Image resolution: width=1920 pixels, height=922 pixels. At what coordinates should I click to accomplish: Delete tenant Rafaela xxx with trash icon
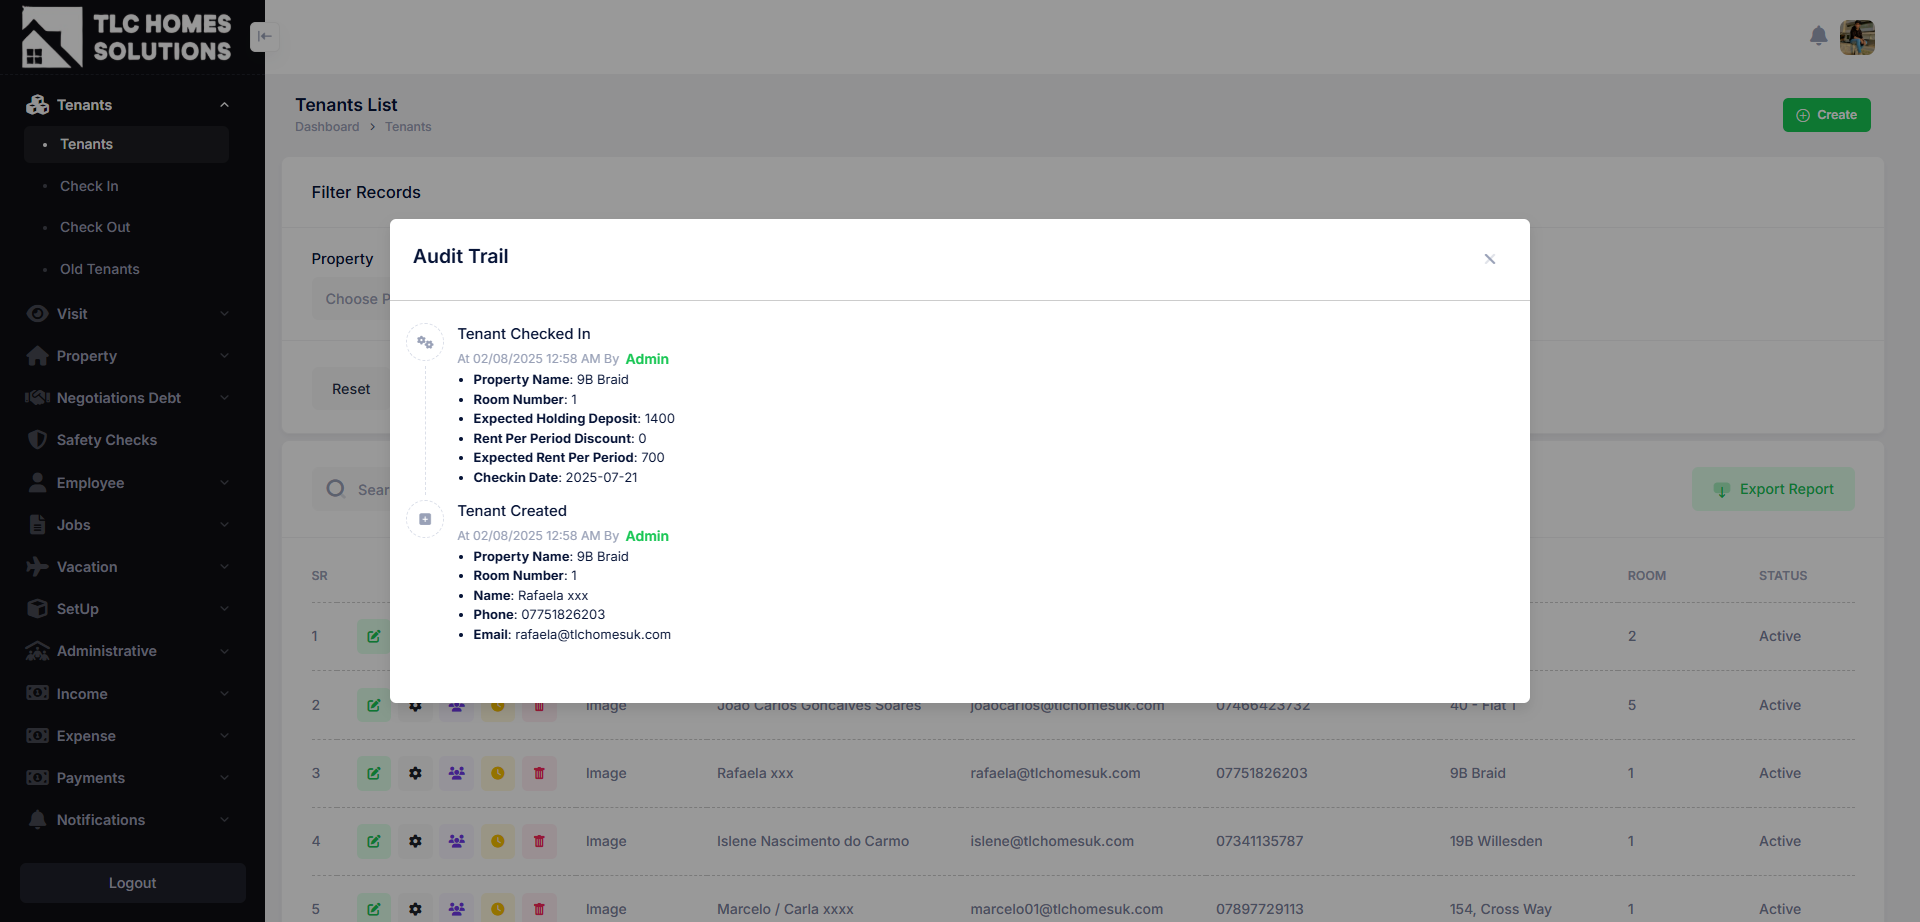pyautogui.click(x=539, y=773)
